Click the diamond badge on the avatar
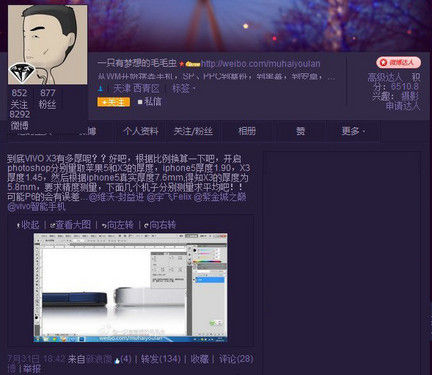This screenshot has height=375, width=432. tap(22, 73)
